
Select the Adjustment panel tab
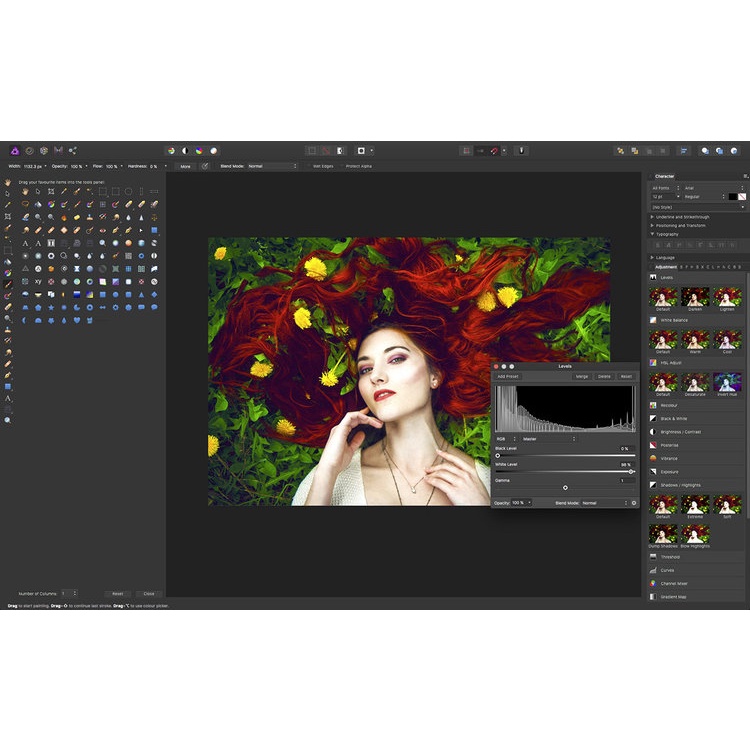666,267
